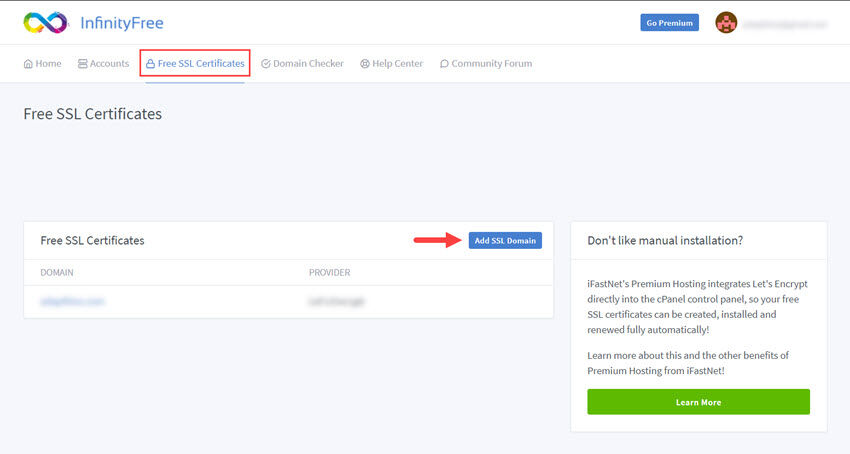The width and height of the screenshot is (850, 454).
Task: Click the Add SSL Domain button
Action: (505, 240)
